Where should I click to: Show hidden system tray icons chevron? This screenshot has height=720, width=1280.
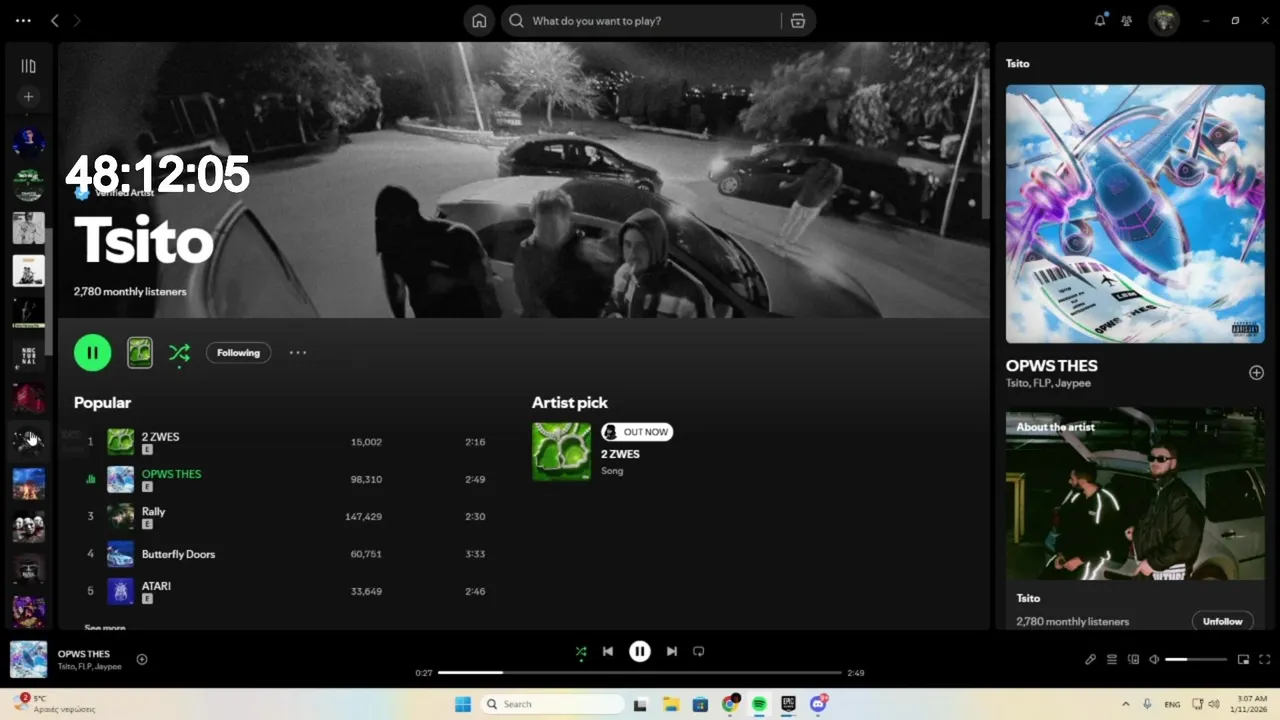1126,704
